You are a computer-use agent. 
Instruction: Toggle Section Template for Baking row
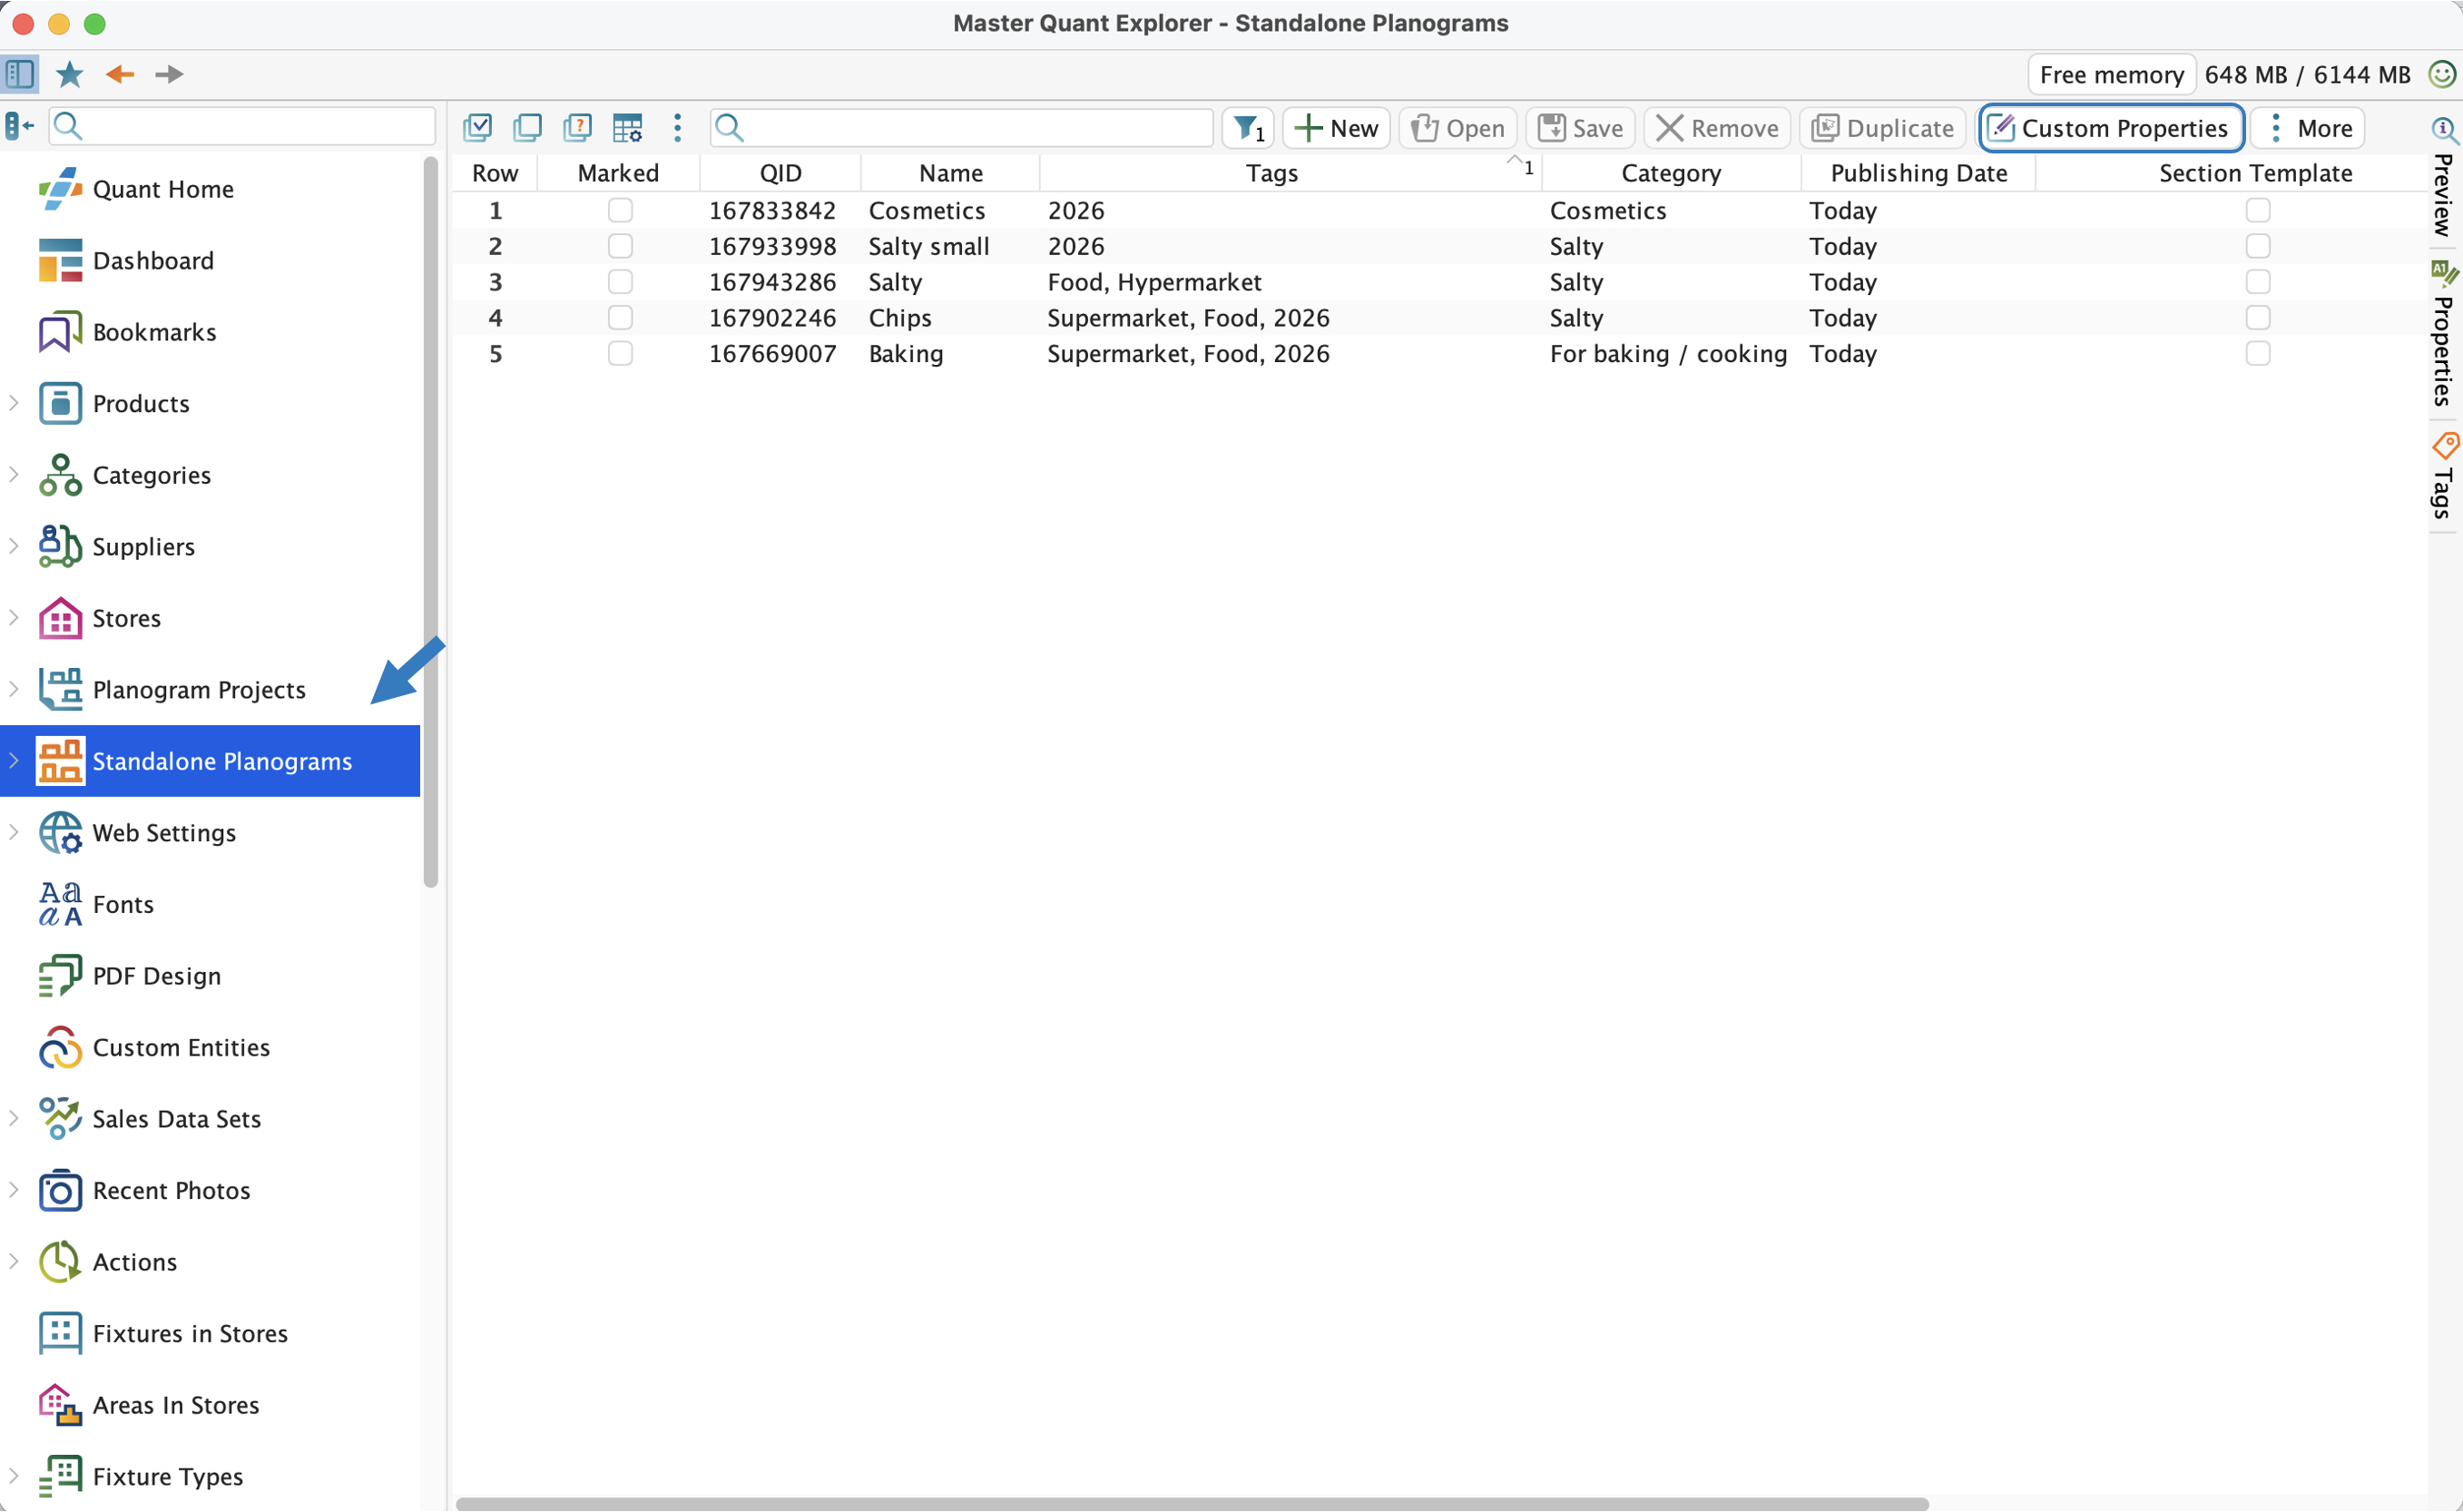(2257, 354)
